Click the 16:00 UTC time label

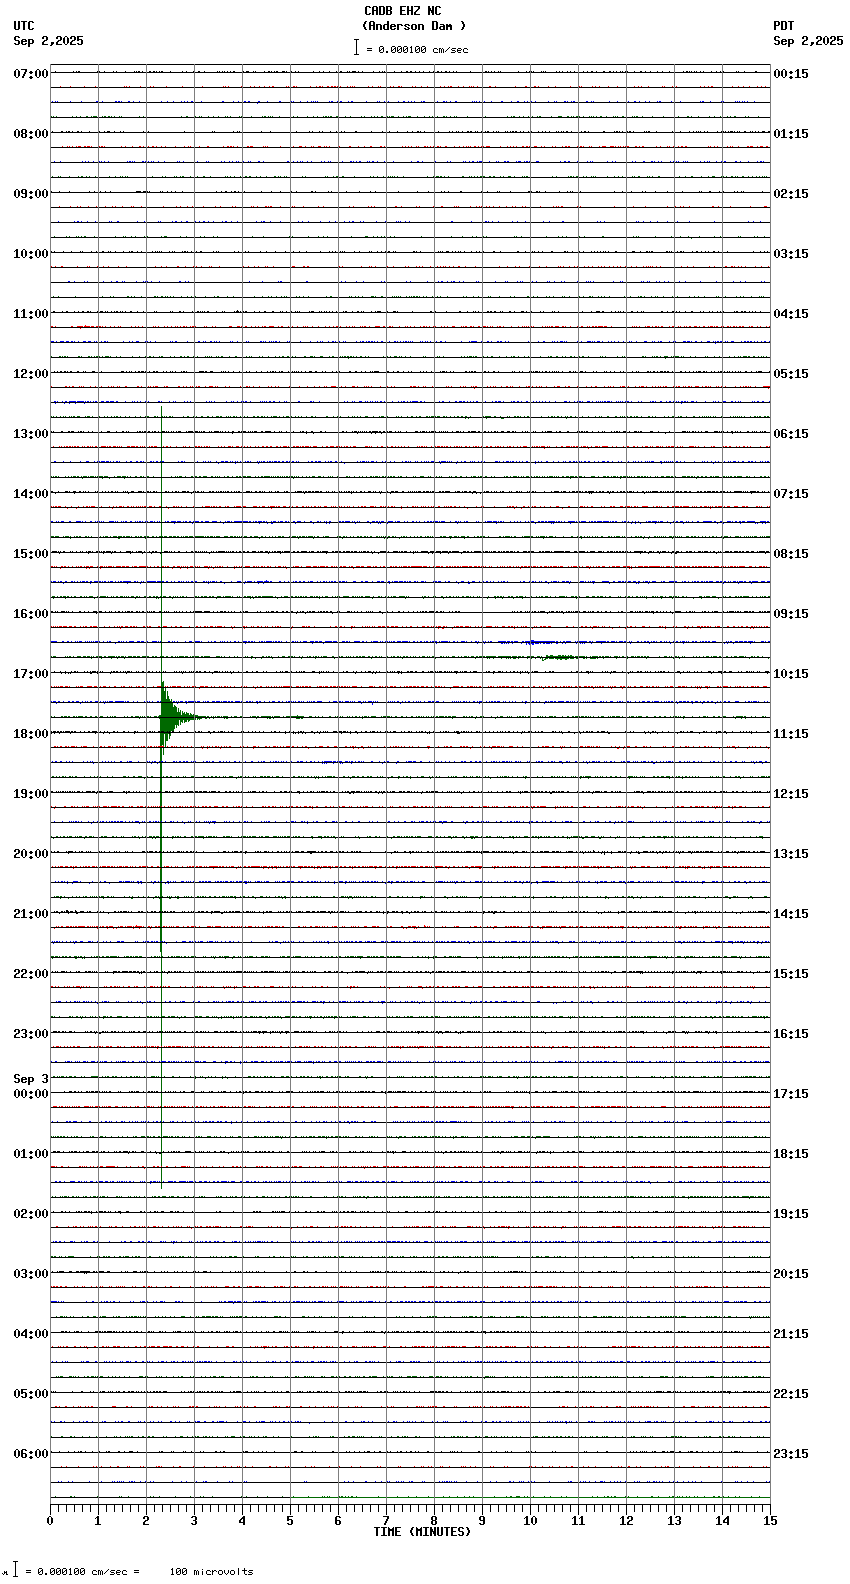(31, 614)
